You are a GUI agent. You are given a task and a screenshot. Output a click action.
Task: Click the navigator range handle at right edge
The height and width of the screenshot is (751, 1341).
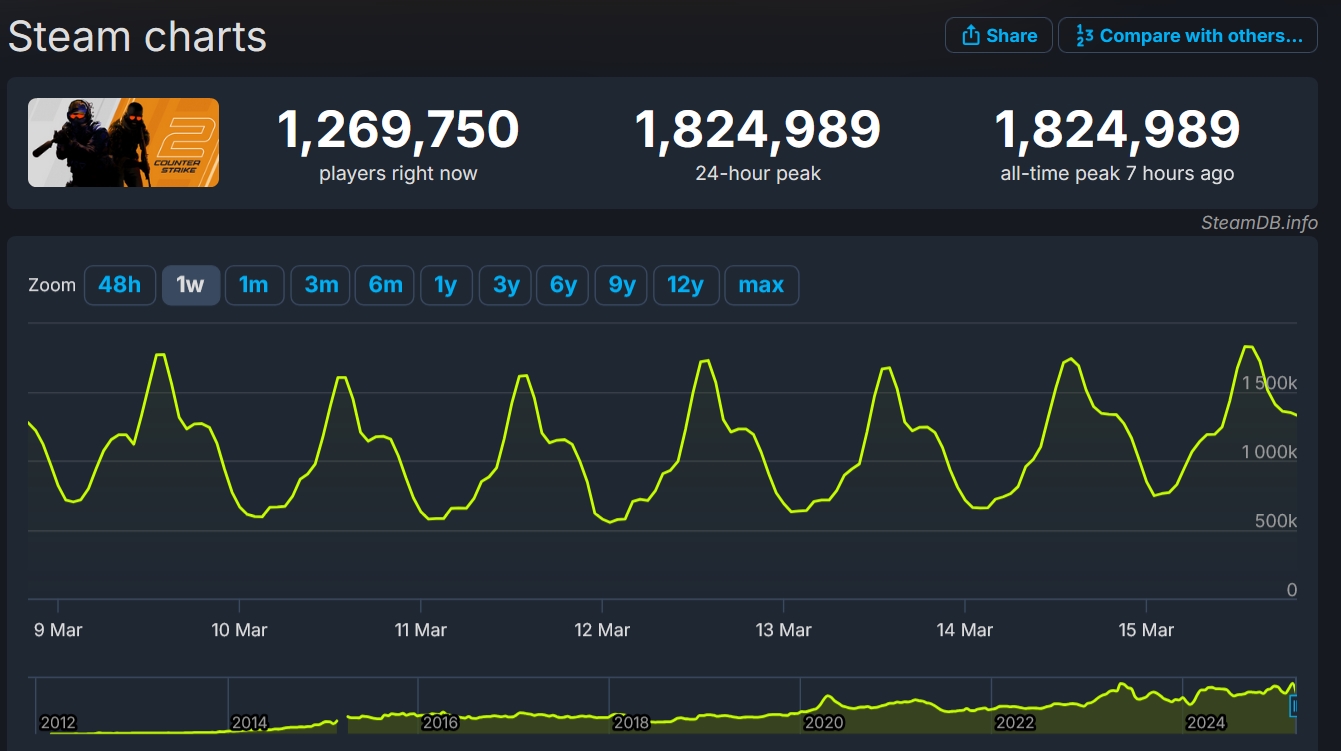coord(1295,707)
